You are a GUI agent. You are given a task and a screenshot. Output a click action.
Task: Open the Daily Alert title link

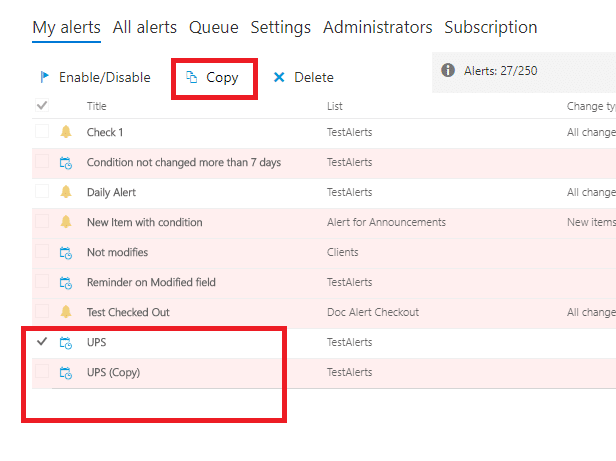coord(111,192)
